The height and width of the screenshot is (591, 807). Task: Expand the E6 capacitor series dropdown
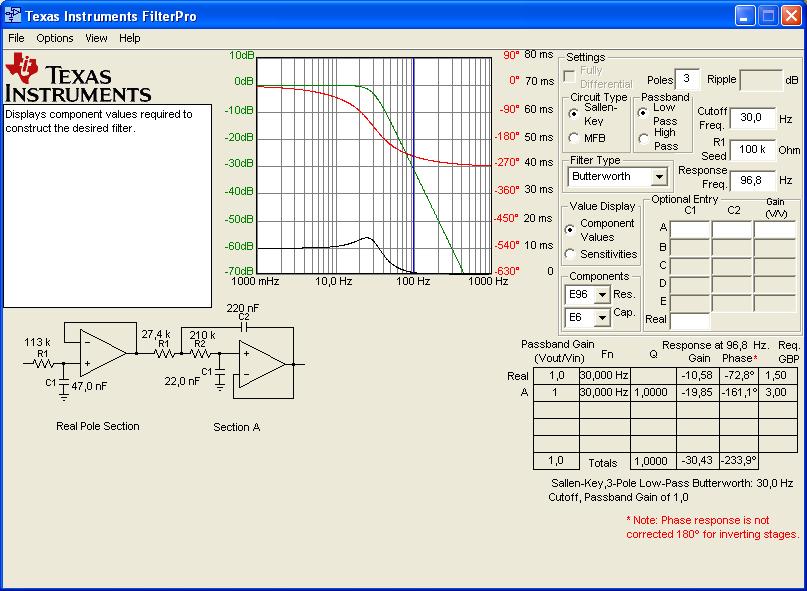(x=601, y=318)
